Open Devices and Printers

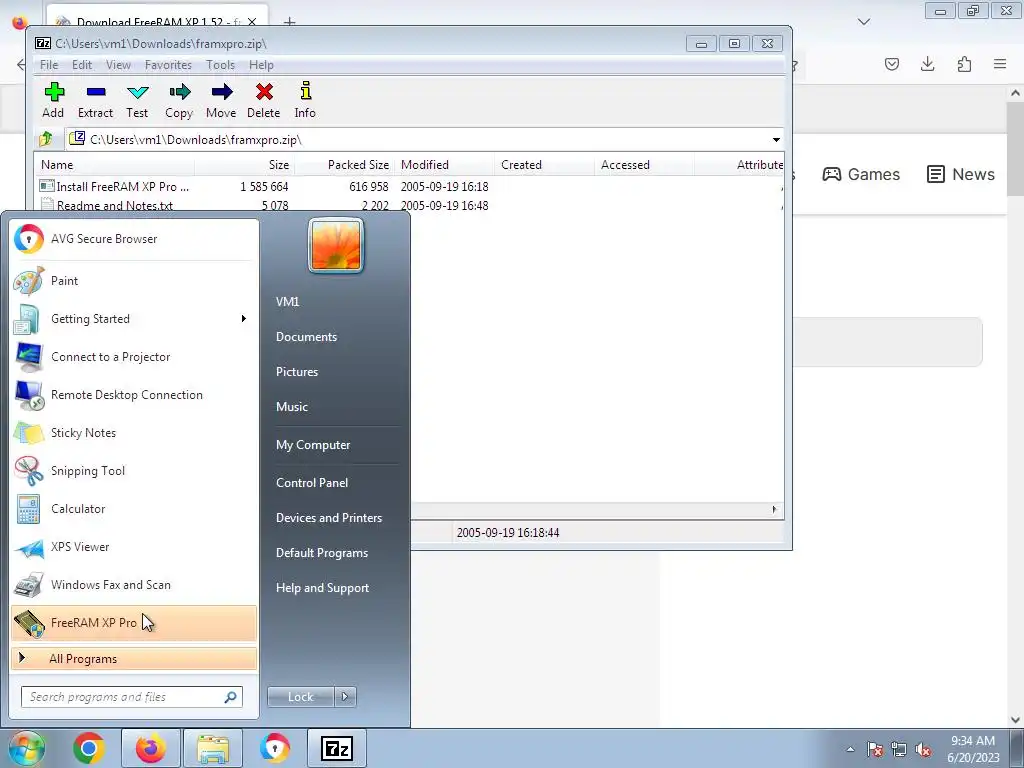329,518
